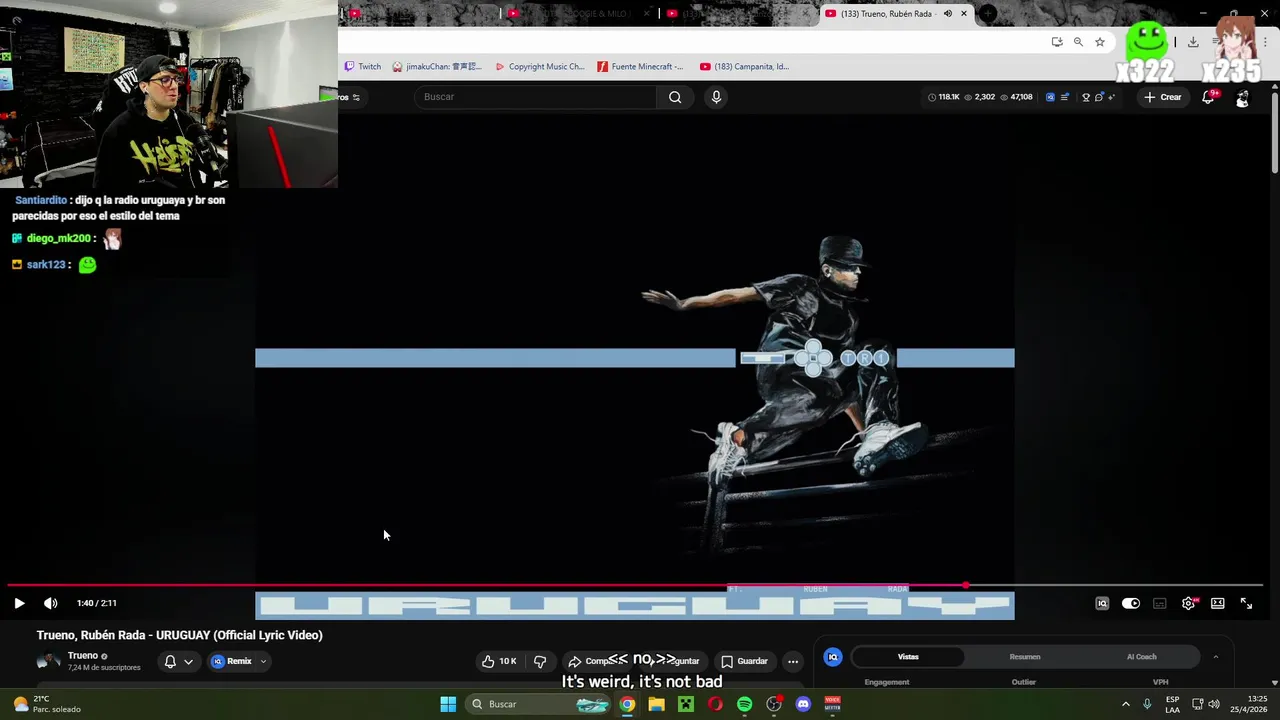
Task: Click the 47,108 stat in header
Action: click(x=1015, y=97)
